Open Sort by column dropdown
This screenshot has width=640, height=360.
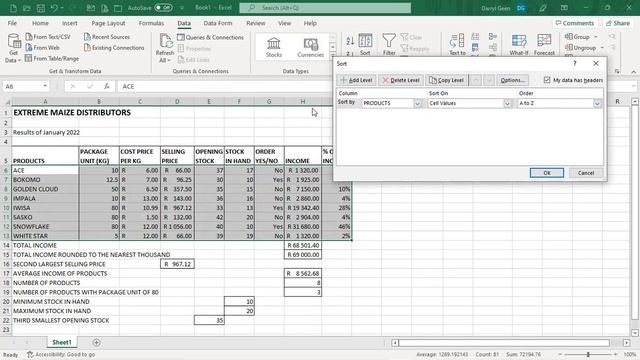[x=417, y=104]
